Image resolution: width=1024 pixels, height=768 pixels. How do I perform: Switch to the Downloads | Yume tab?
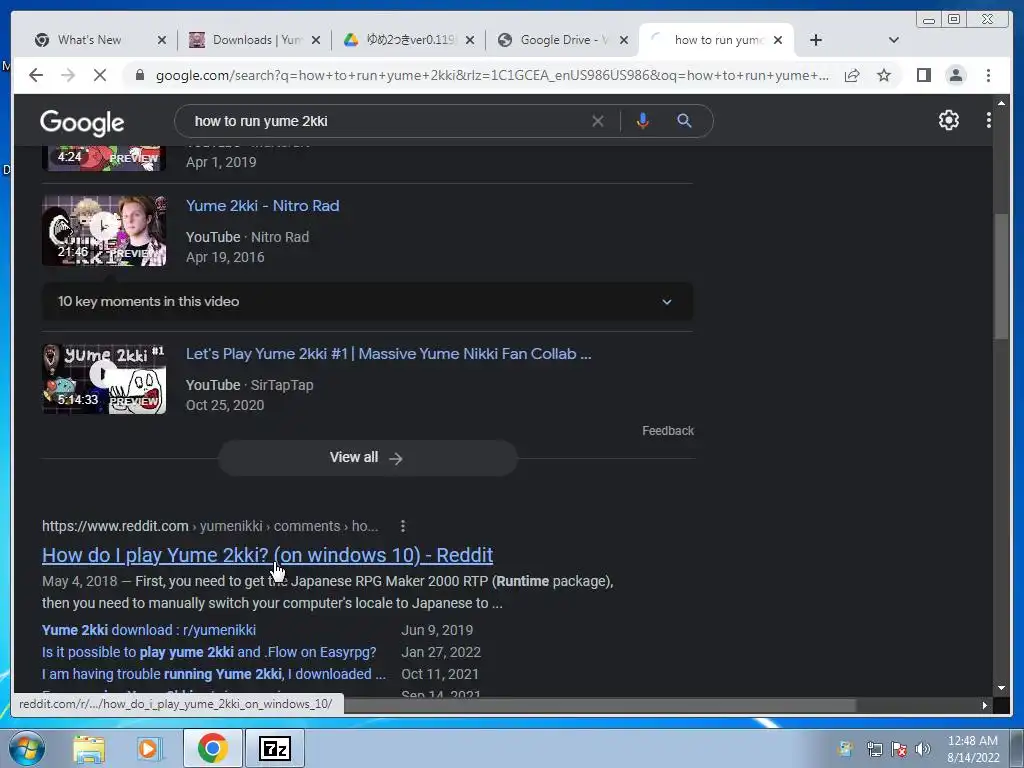click(x=257, y=40)
